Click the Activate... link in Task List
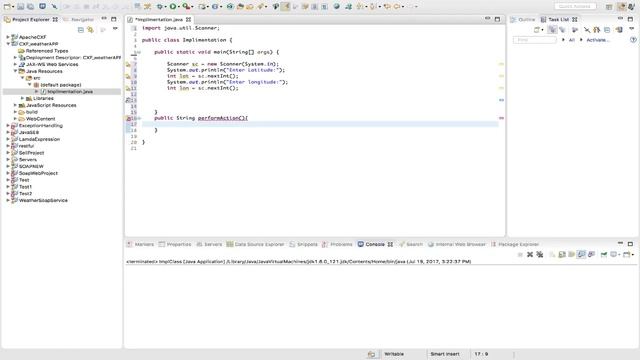The width and height of the screenshot is (640, 360). tap(598, 40)
